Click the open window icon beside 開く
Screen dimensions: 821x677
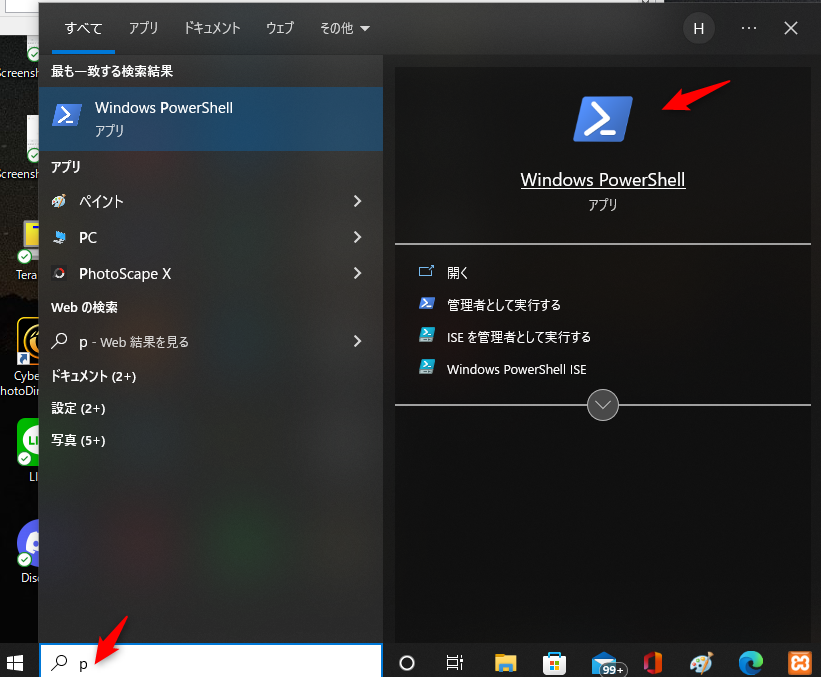tap(426, 271)
